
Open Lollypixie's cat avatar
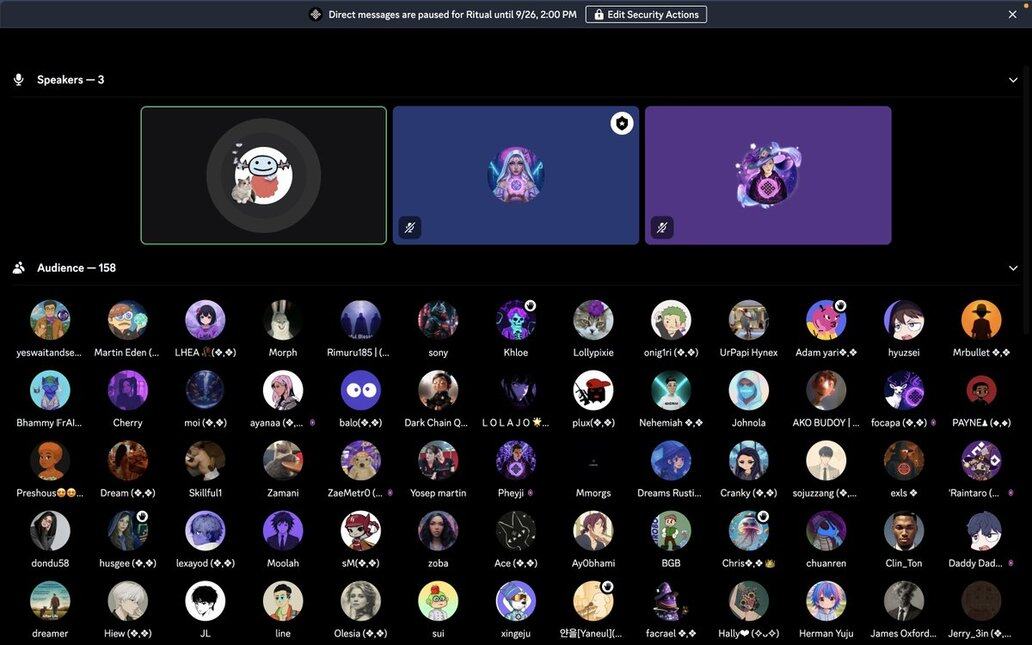point(593,320)
